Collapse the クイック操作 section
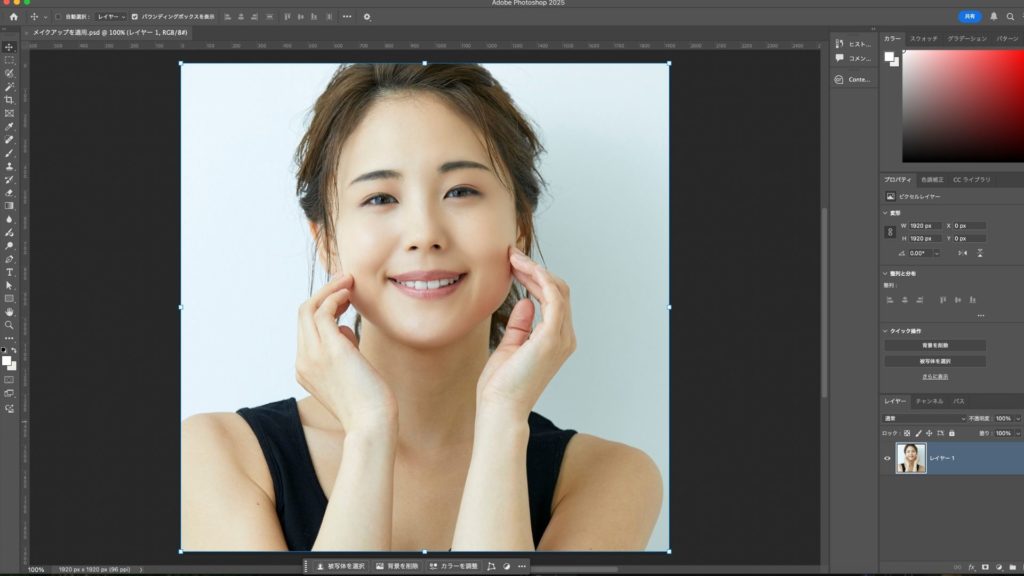Image resolution: width=1024 pixels, height=576 pixels. (x=885, y=331)
